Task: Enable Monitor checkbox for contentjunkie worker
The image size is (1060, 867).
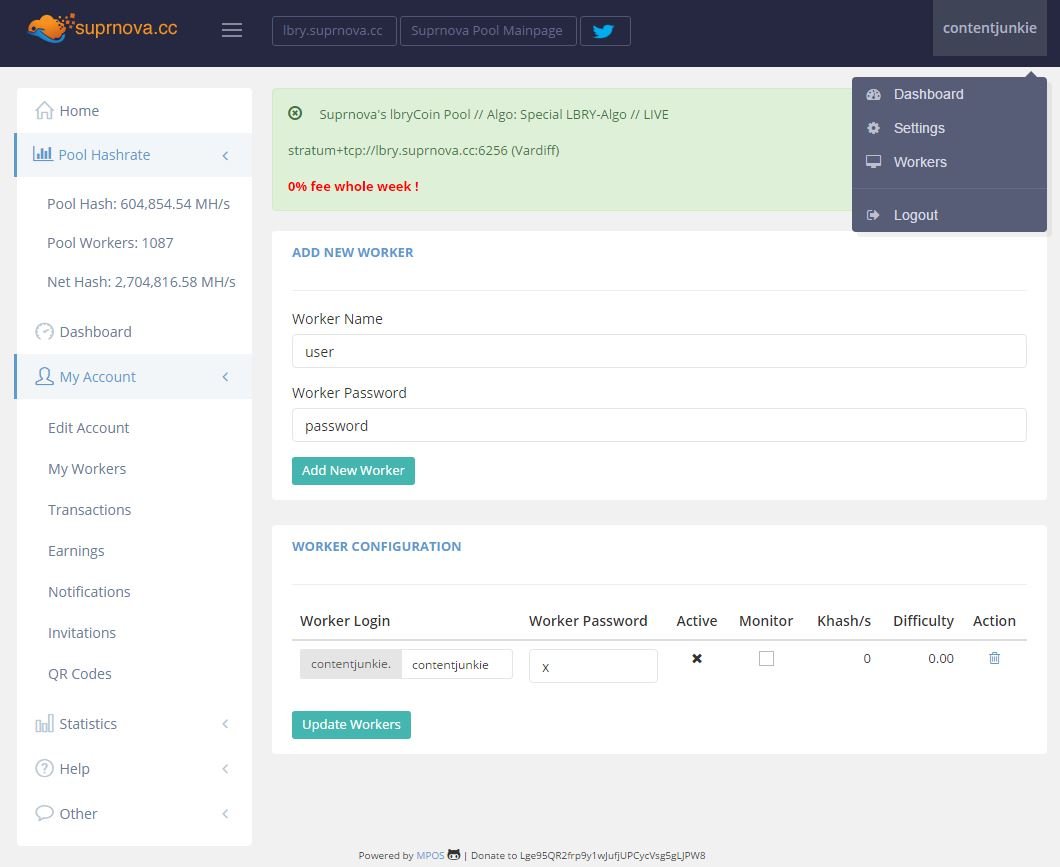Action: point(766,658)
